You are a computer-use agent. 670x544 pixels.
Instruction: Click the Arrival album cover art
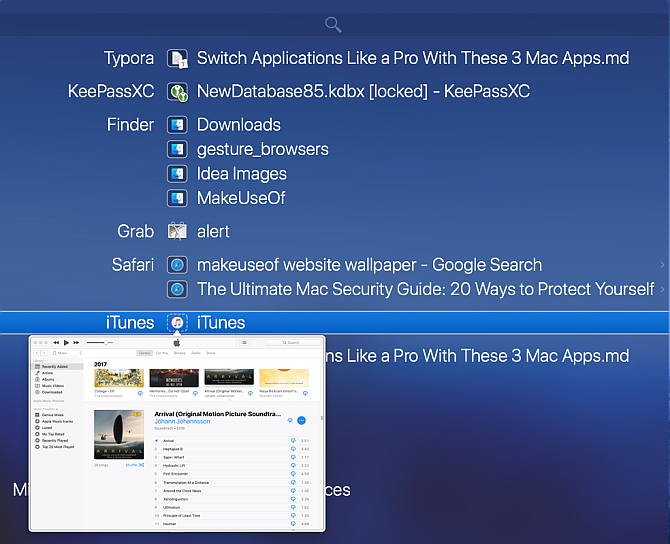[x=118, y=435]
